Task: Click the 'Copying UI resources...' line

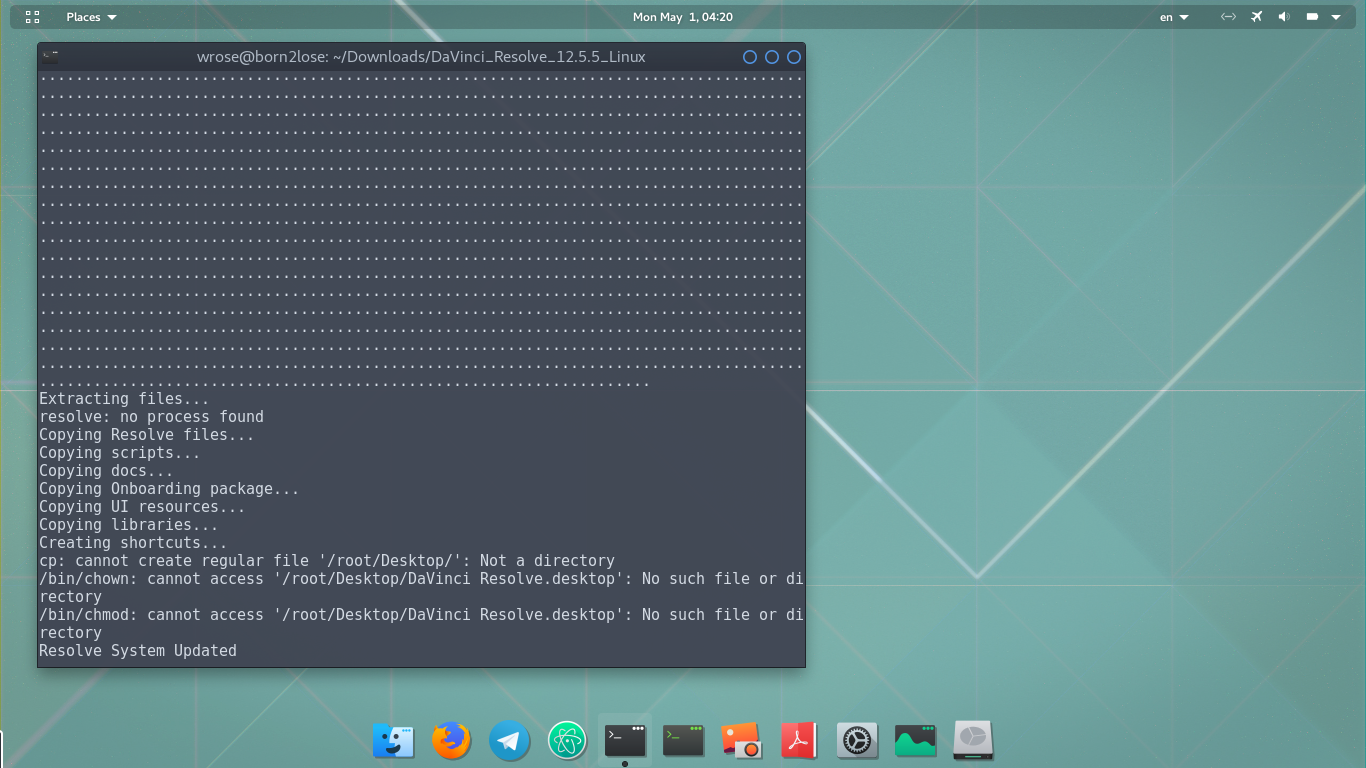Action: [x=142, y=507]
